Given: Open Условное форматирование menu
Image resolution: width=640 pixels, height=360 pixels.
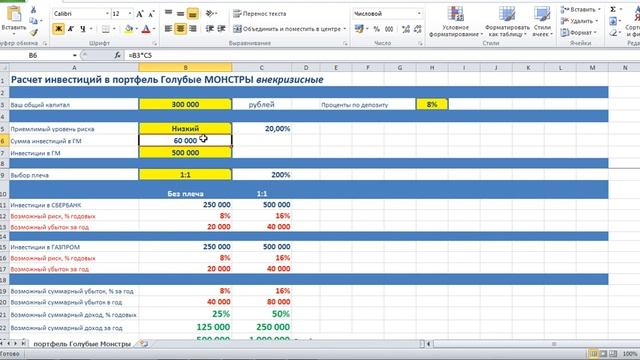Looking at the screenshot, I should (x=456, y=22).
